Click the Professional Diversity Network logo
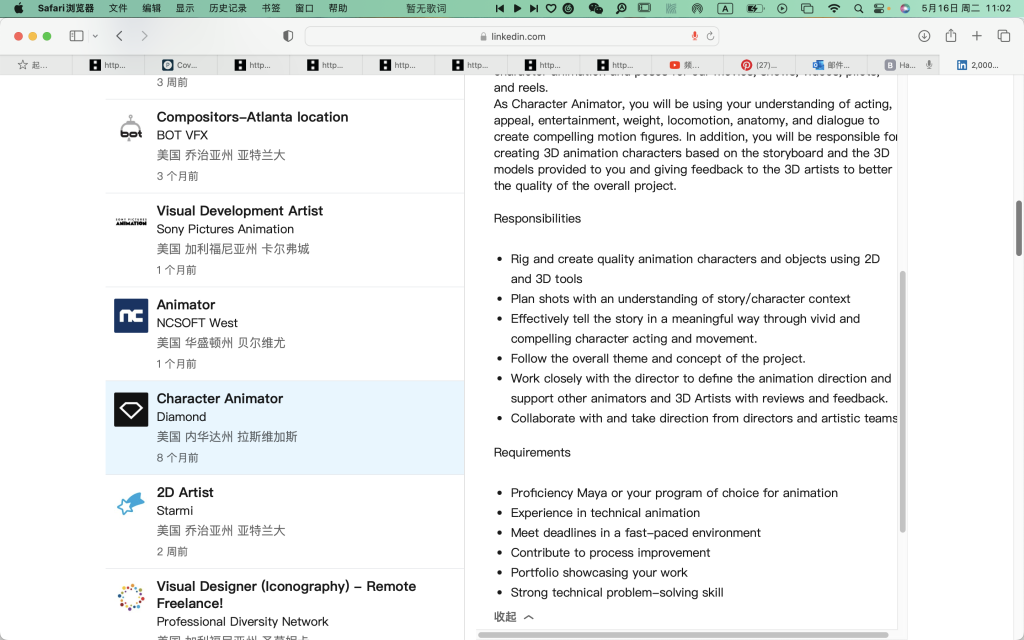This screenshot has width=1024, height=640. pos(131,597)
